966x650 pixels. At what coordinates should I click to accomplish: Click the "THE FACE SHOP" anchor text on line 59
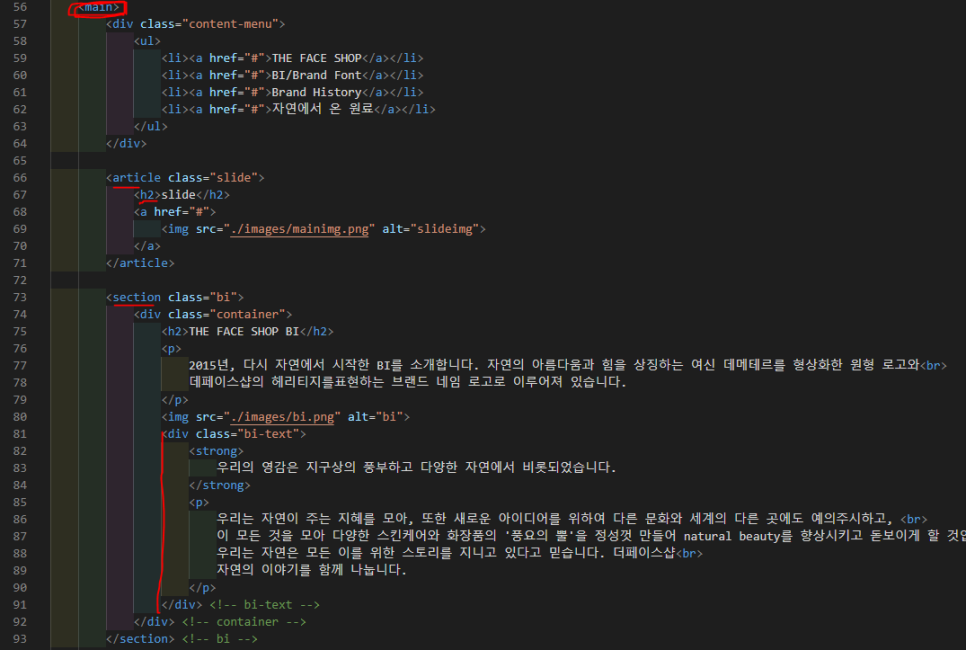[x=317, y=58]
